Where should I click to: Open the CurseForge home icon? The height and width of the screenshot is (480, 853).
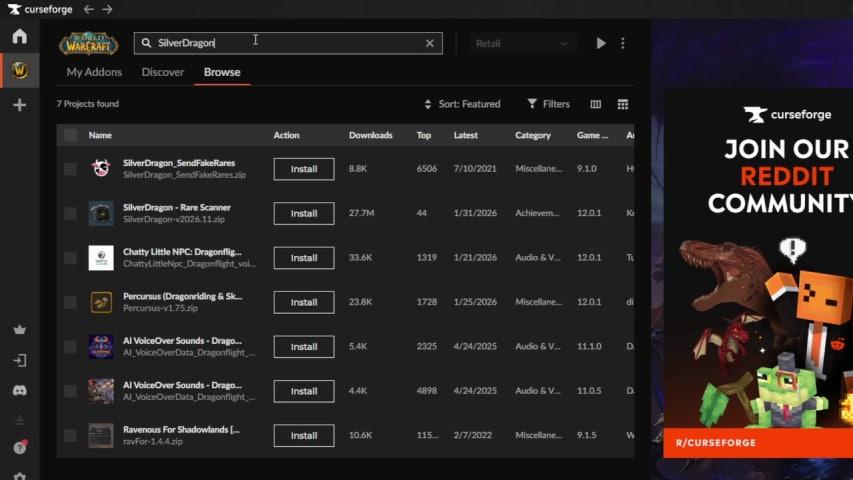[20, 36]
